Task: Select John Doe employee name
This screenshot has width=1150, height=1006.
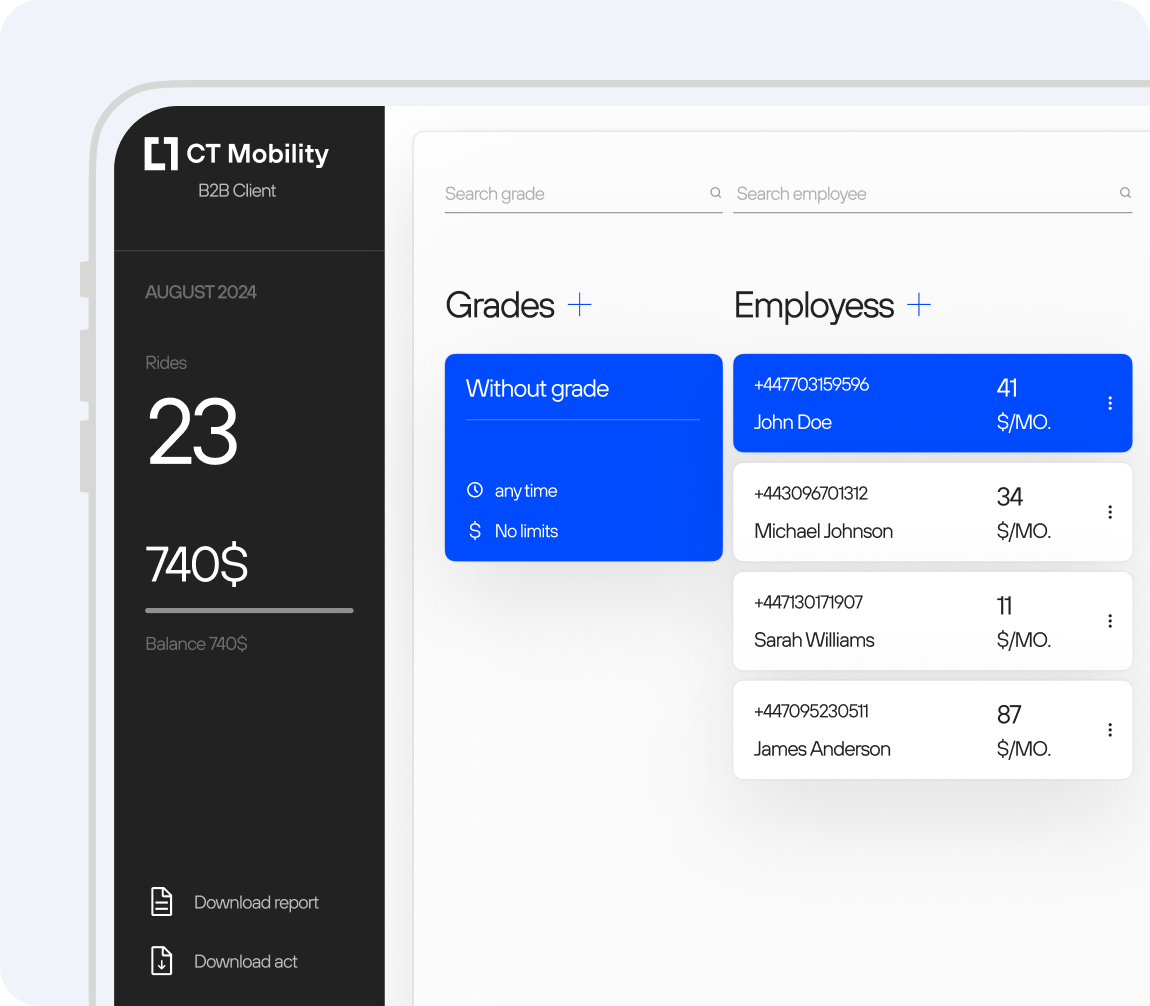Action: (x=793, y=422)
